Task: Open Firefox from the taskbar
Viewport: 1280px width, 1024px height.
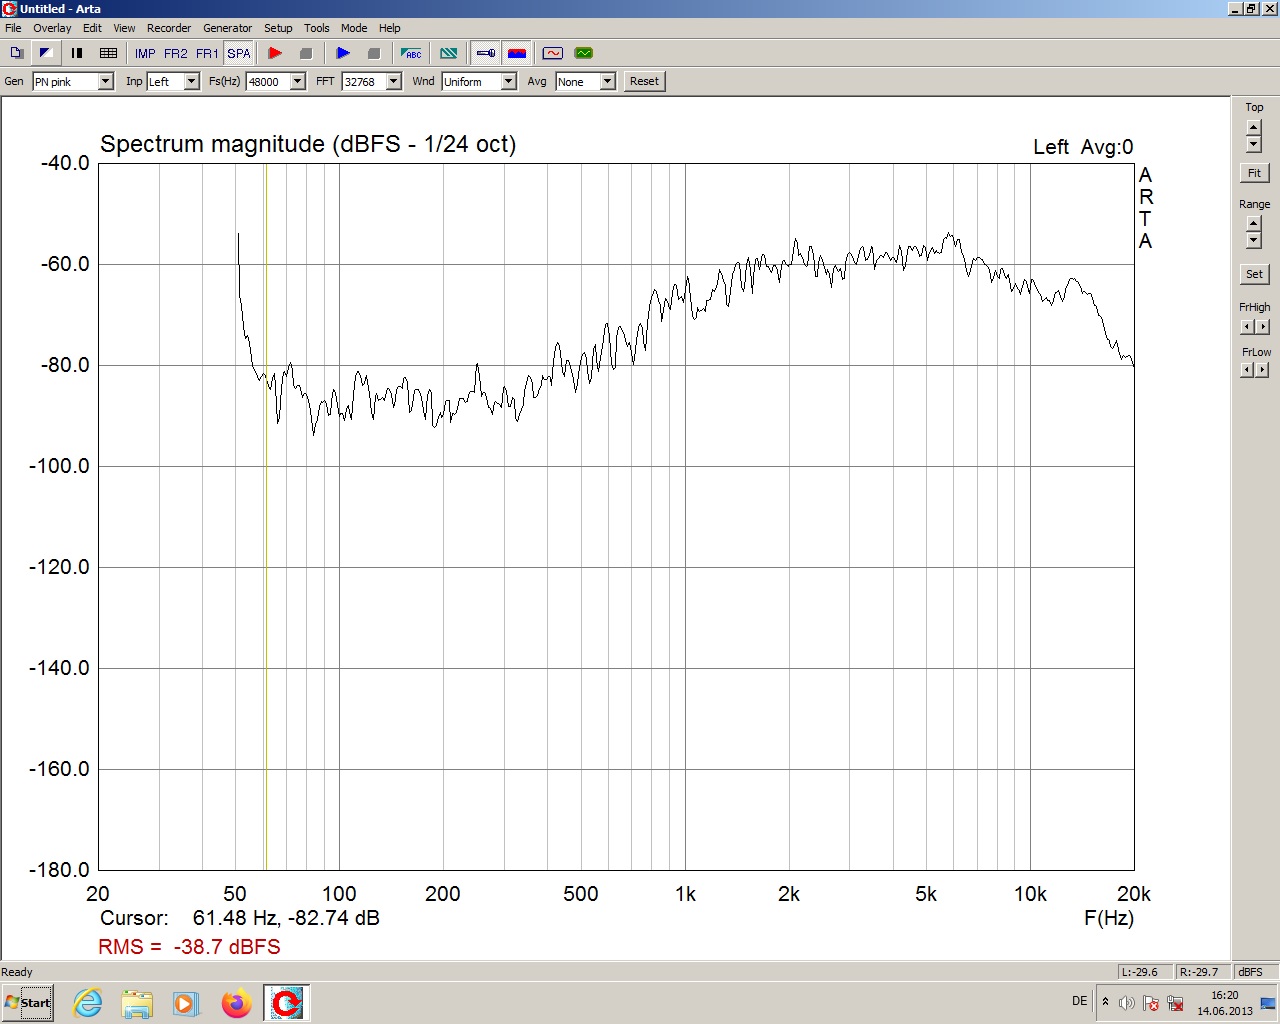Action: pyautogui.click(x=236, y=1002)
